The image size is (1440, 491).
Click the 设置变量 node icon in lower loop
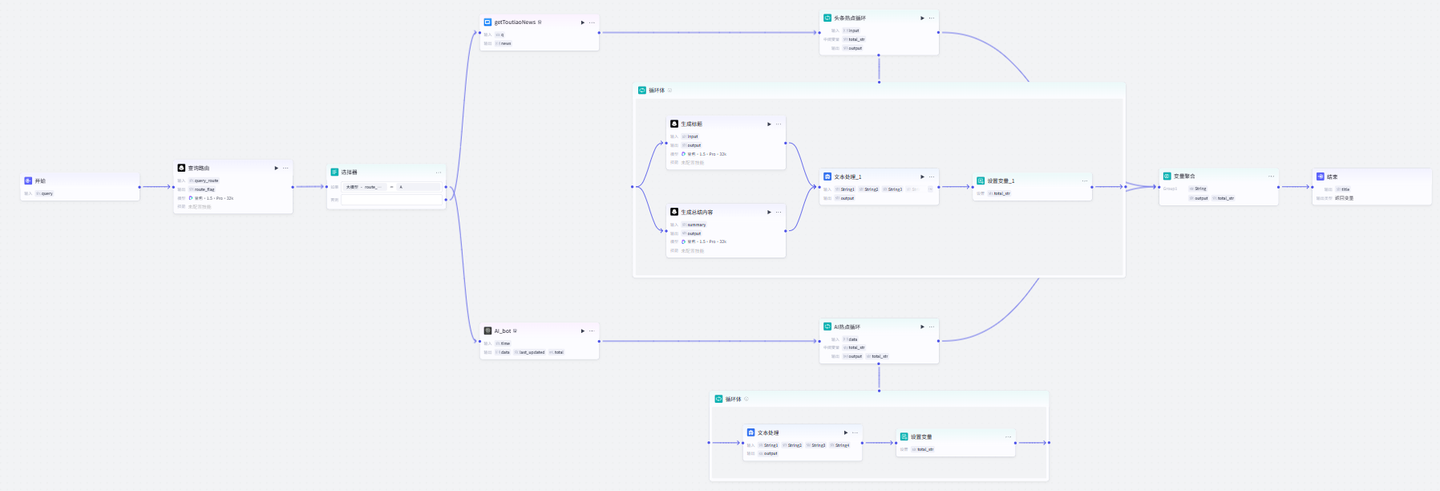[x=904, y=437]
